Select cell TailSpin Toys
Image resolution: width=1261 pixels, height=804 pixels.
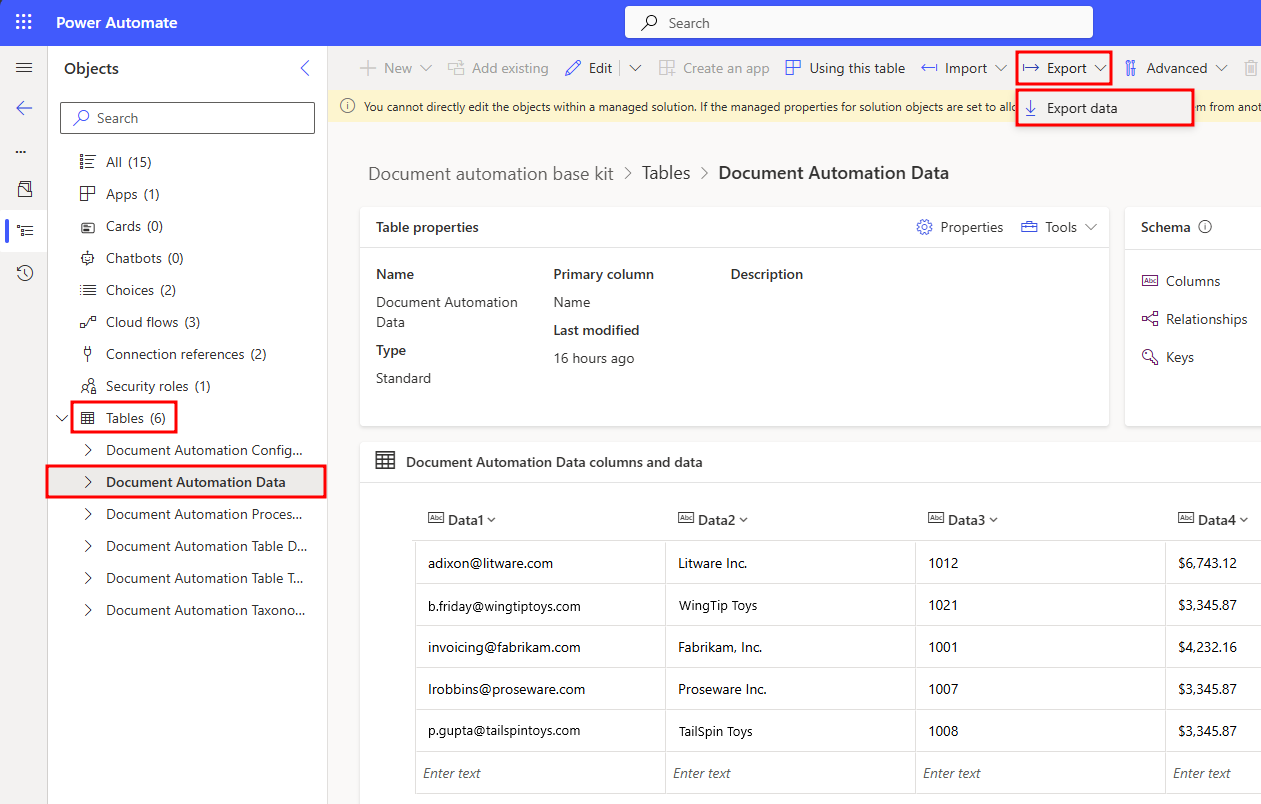point(790,731)
